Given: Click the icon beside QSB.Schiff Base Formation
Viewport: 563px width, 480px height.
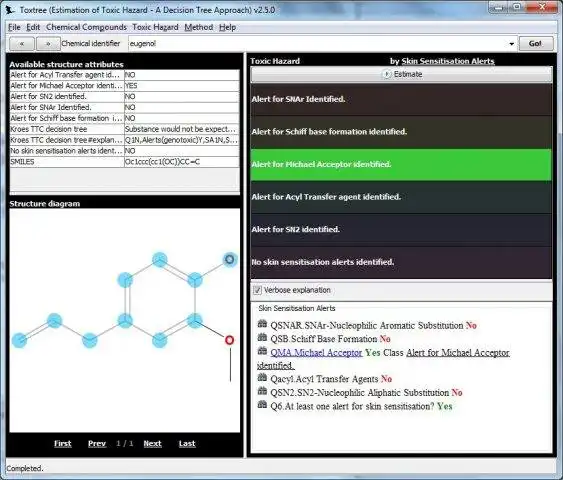Looking at the screenshot, I should 262,337.
